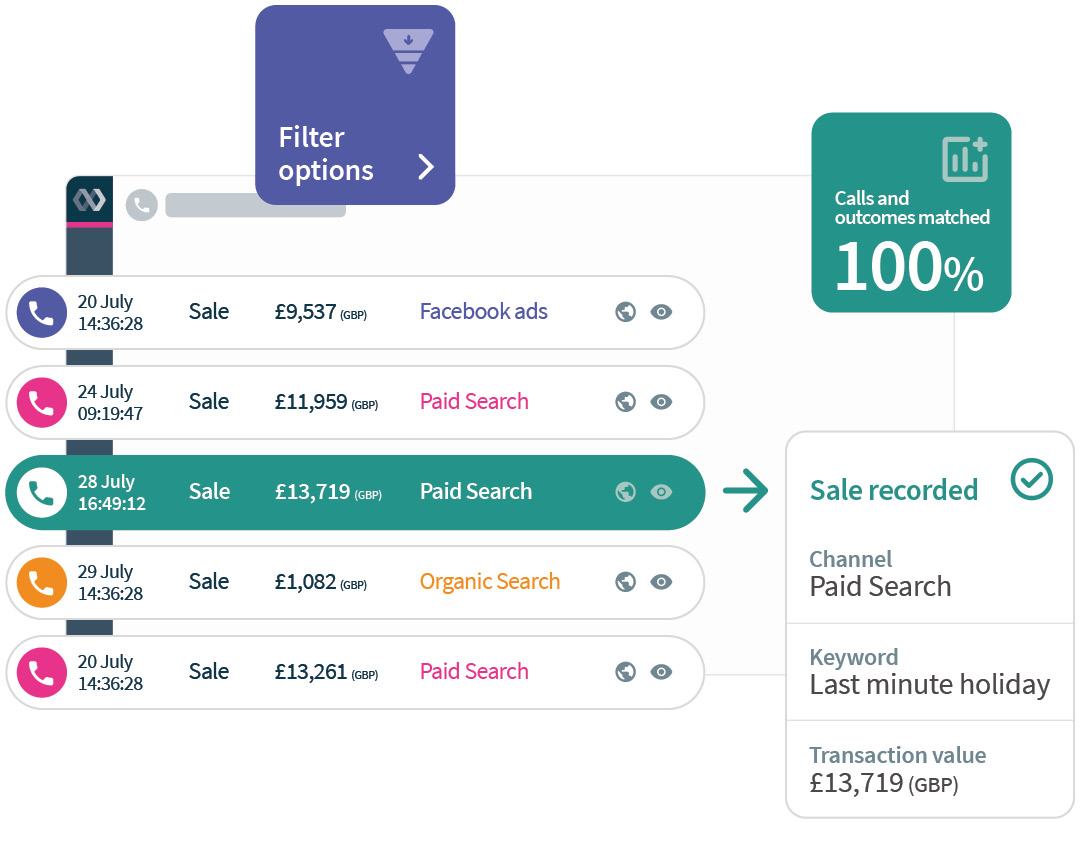Click the globe icon on the Organic Search row
The height and width of the screenshot is (850, 1080).
click(x=626, y=582)
